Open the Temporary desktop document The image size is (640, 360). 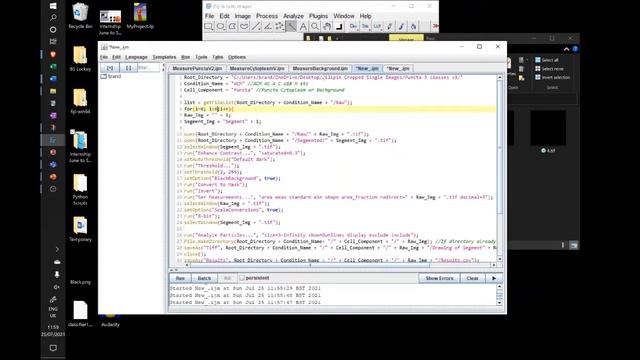coord(80,229)
